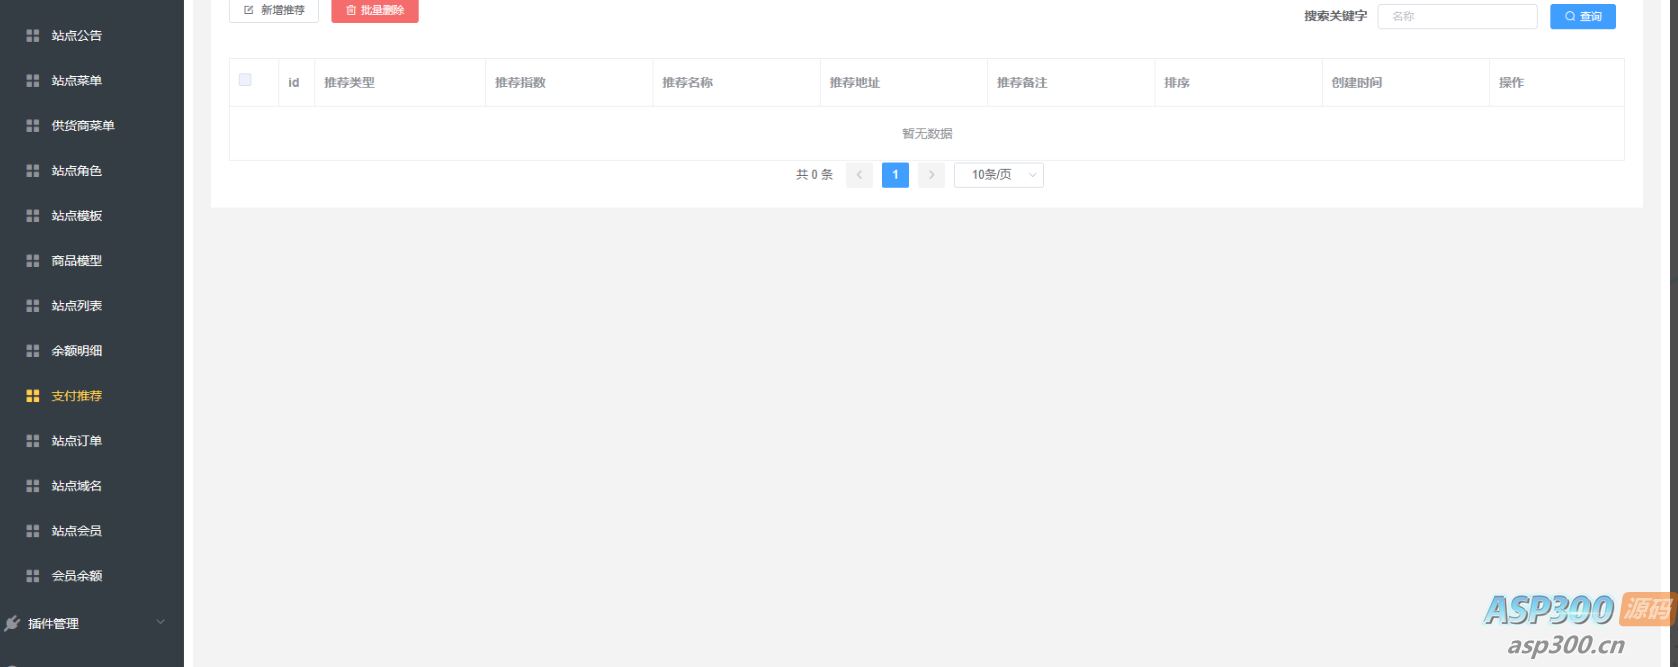Screen dimensions: 1678x667
Task: Click the grid icon beside 站点会员
Action: click(33, 531)
